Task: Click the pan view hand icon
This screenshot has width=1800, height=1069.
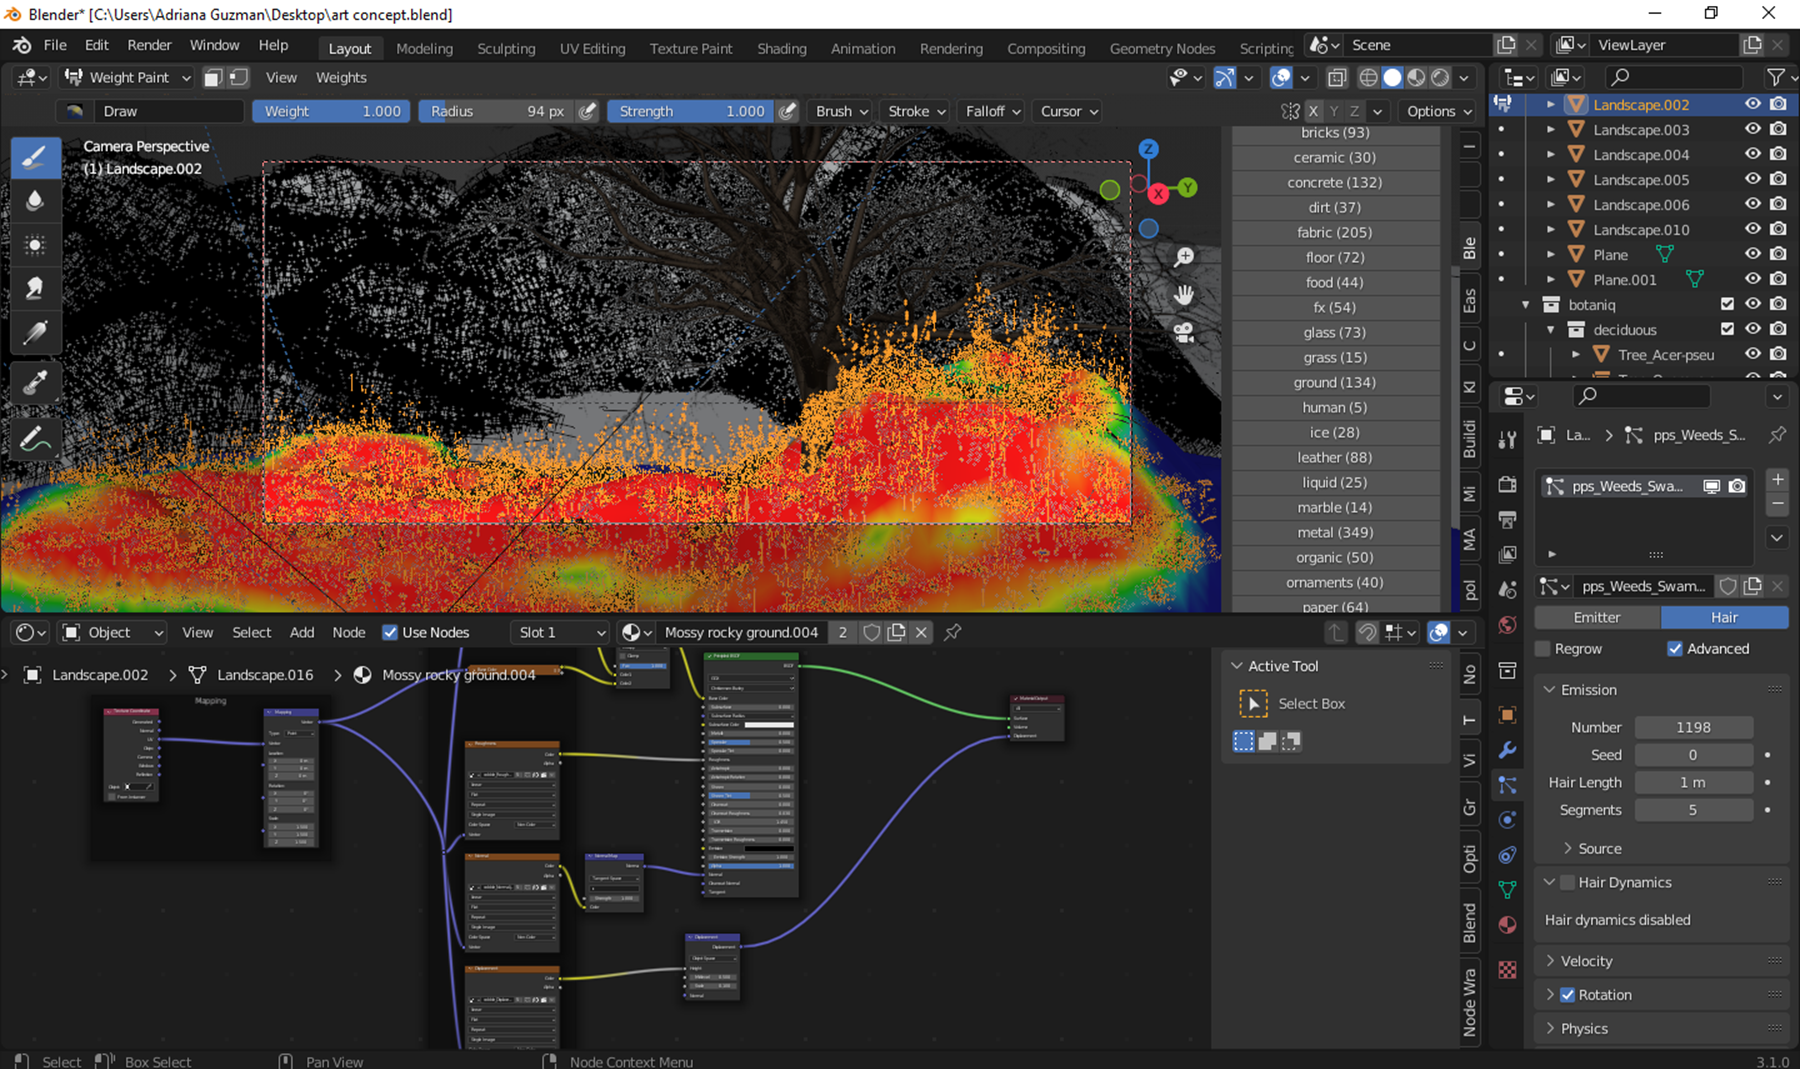Action: pos(1184,295)
